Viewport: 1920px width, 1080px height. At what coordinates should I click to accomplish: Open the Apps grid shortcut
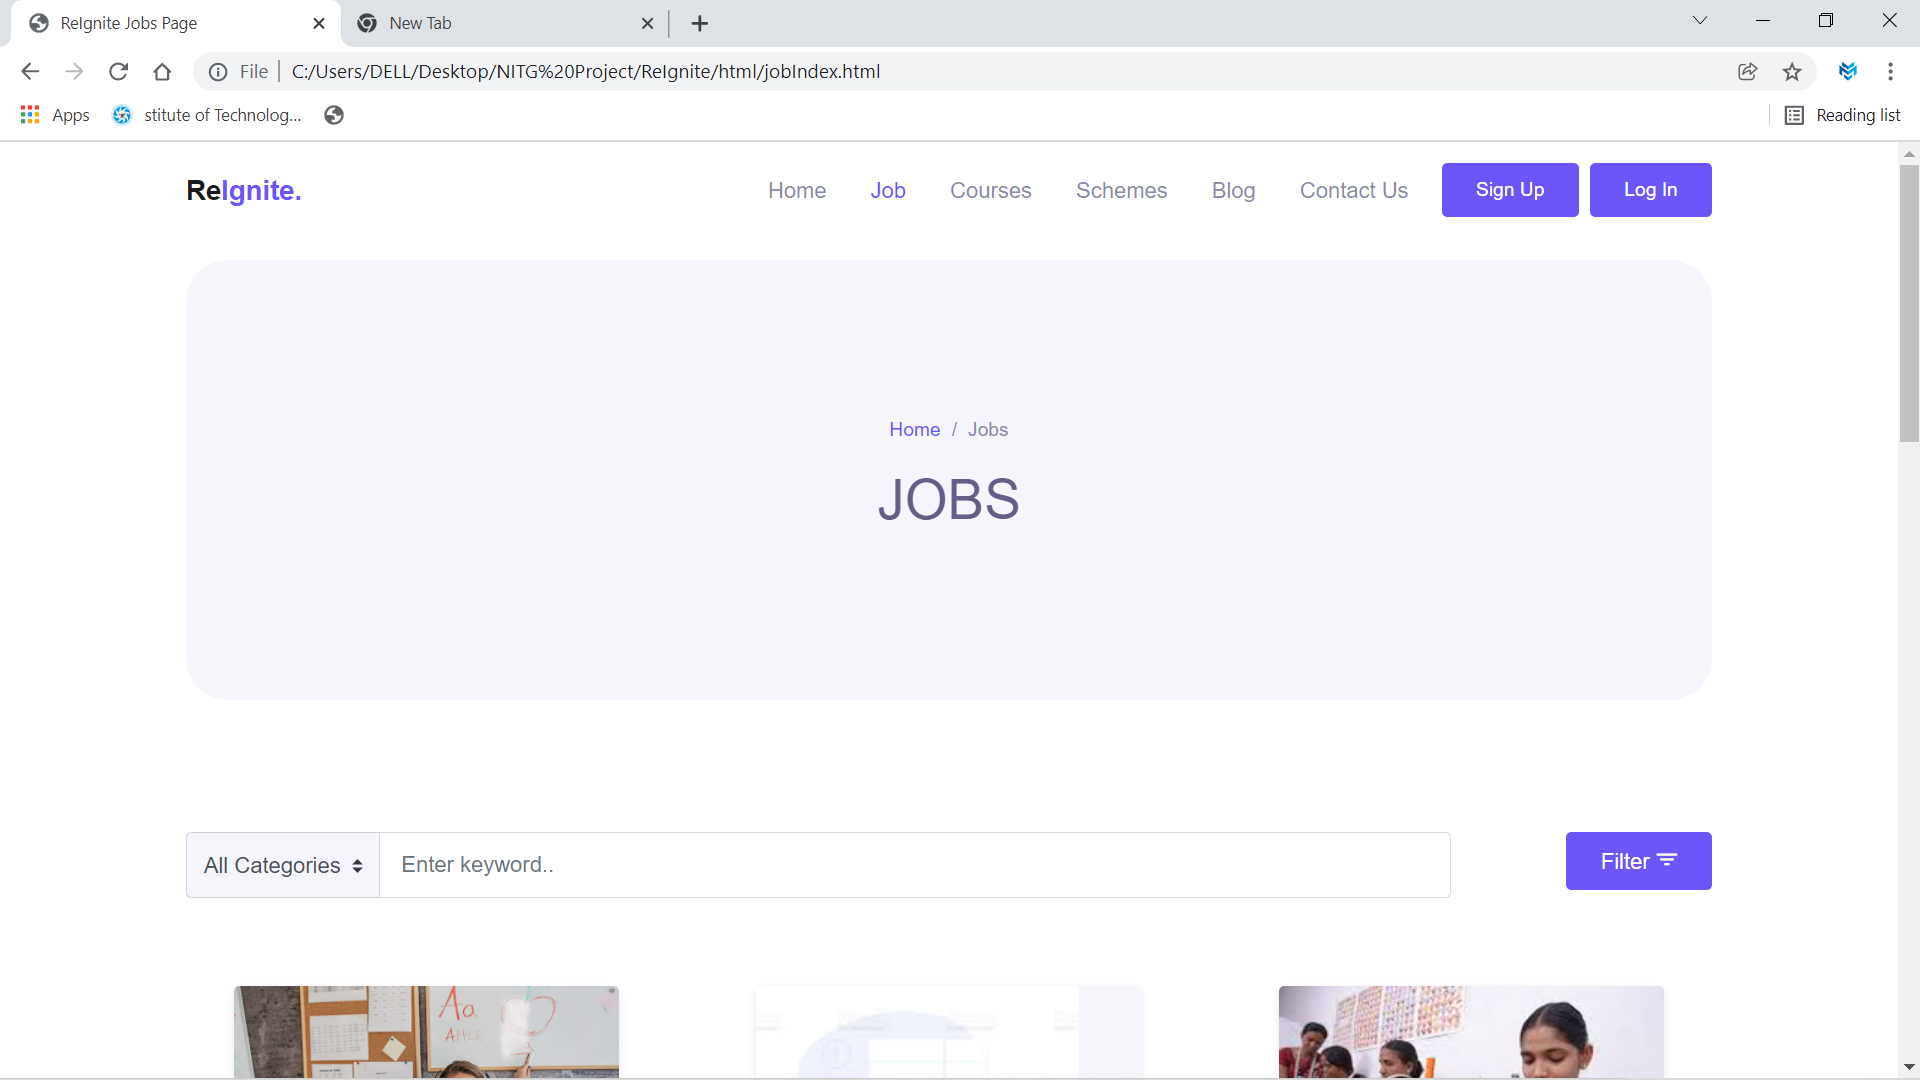(x=55, y=115)
